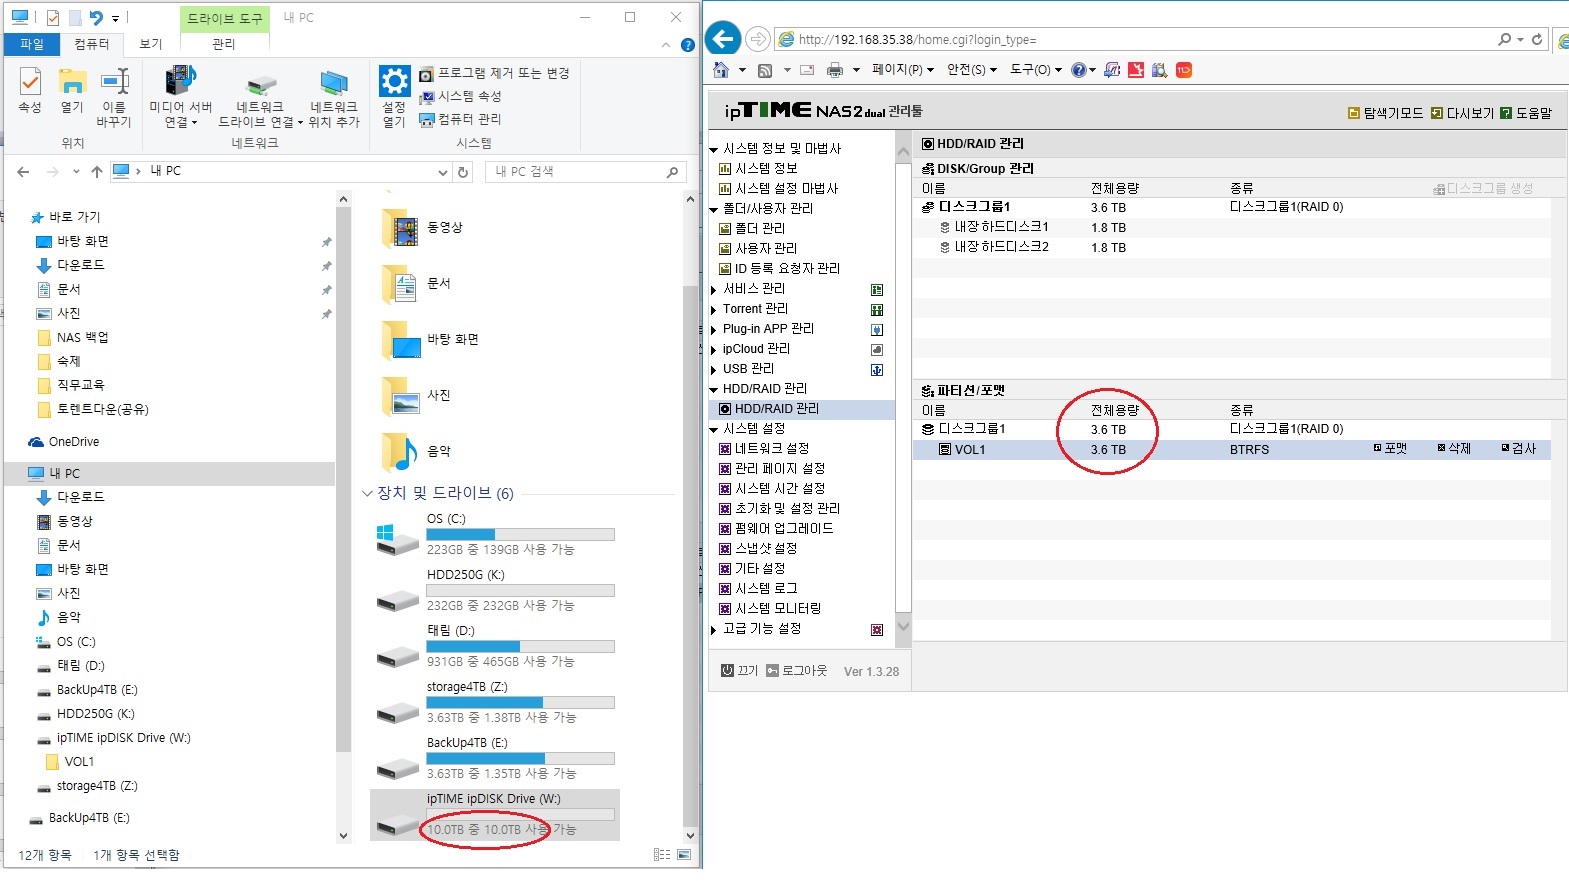Click the File Explorer help question icon
This screenshot has height=881, width=1569.
coord(688,45)
